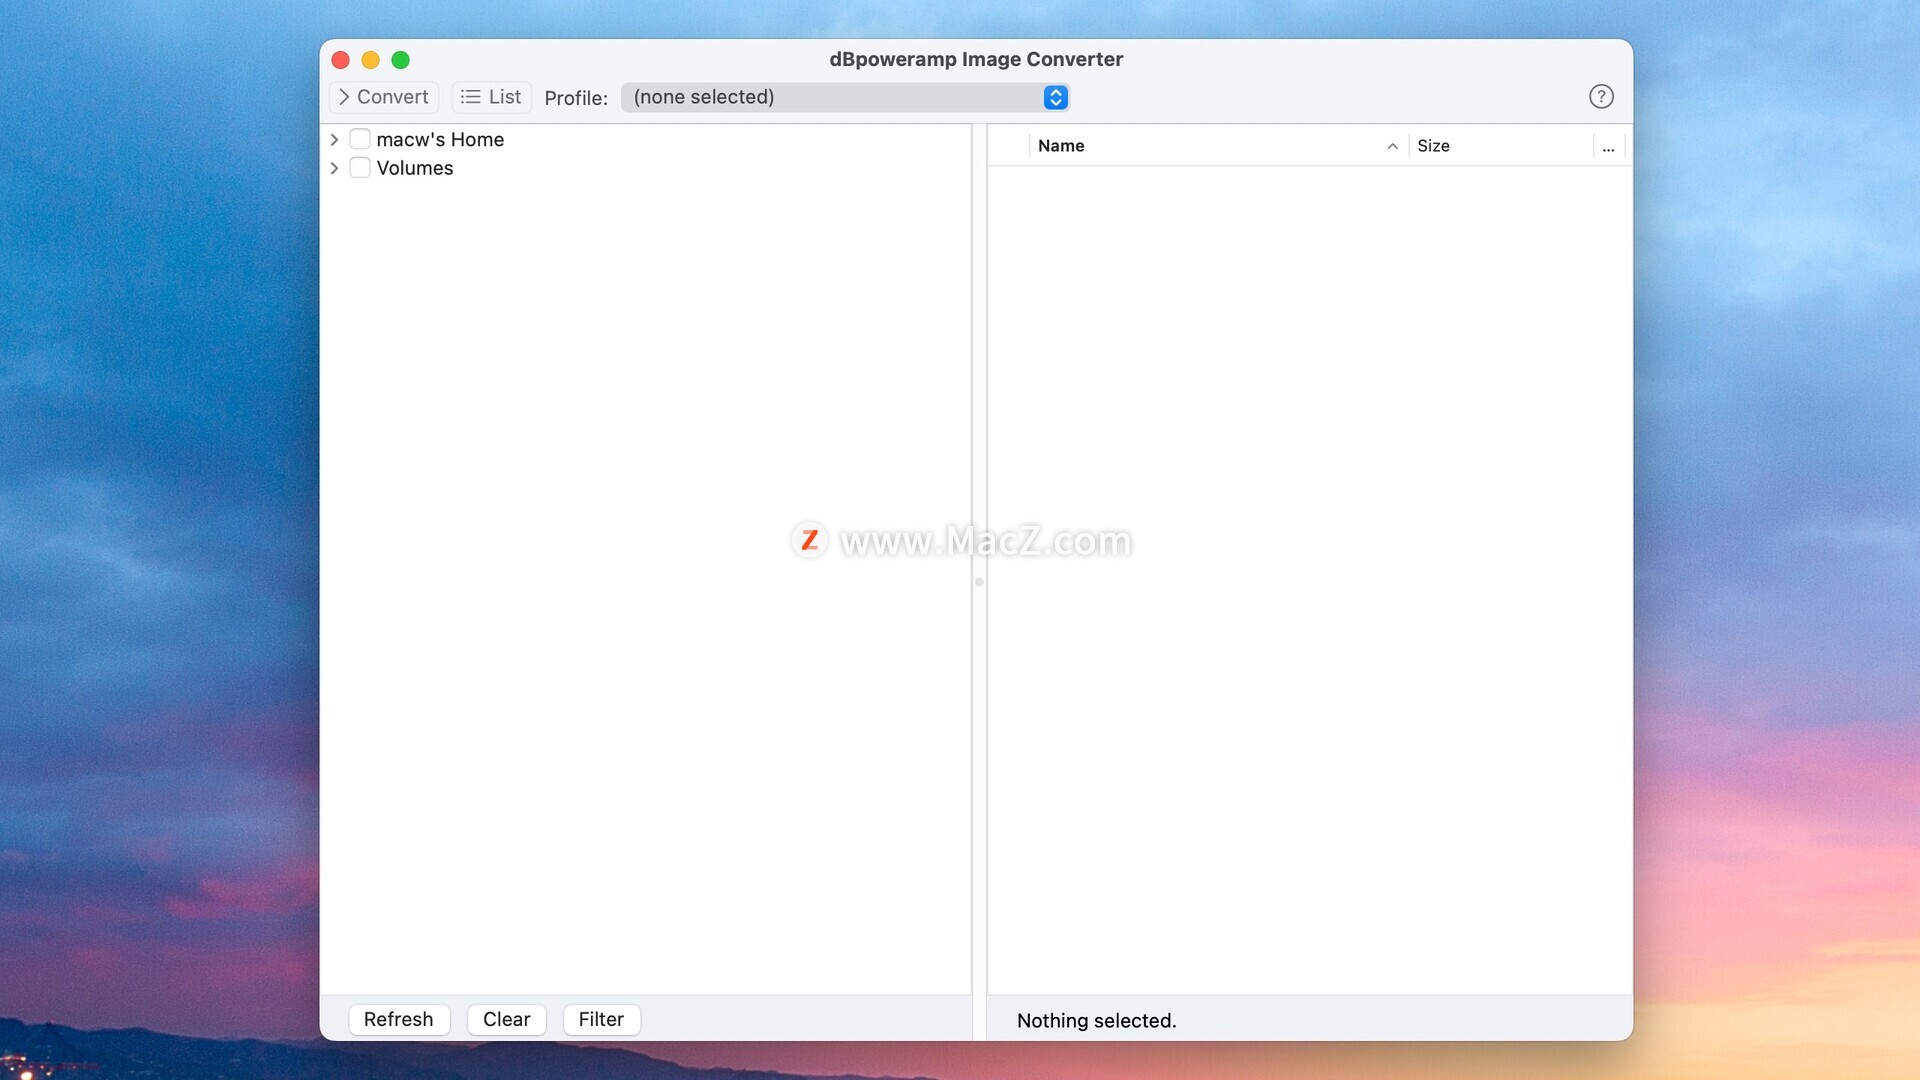Screen dimensions: 1920x1080
Task: Click the ellipsis column header
Action: 1608,146
